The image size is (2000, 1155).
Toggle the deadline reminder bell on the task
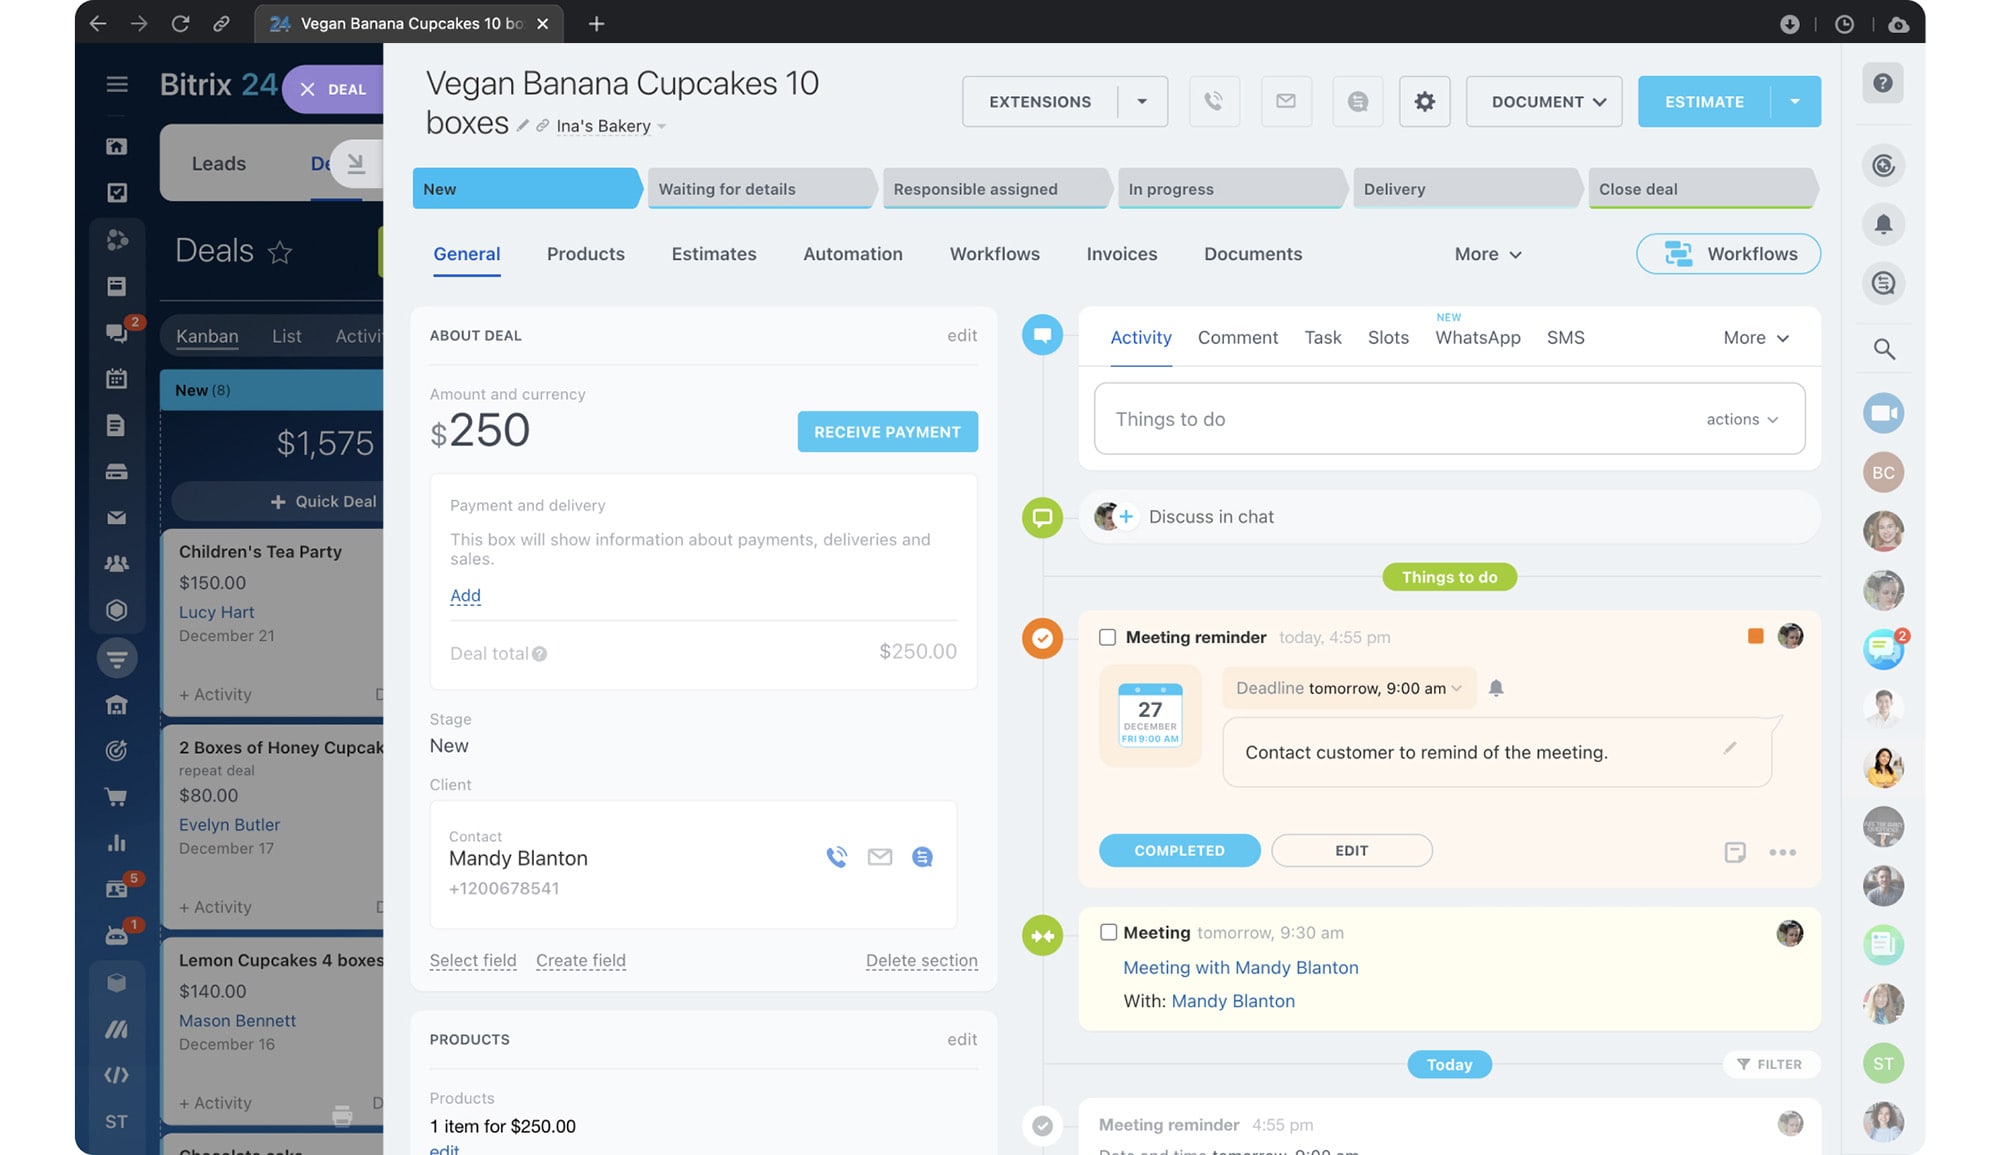[1497, 688]
